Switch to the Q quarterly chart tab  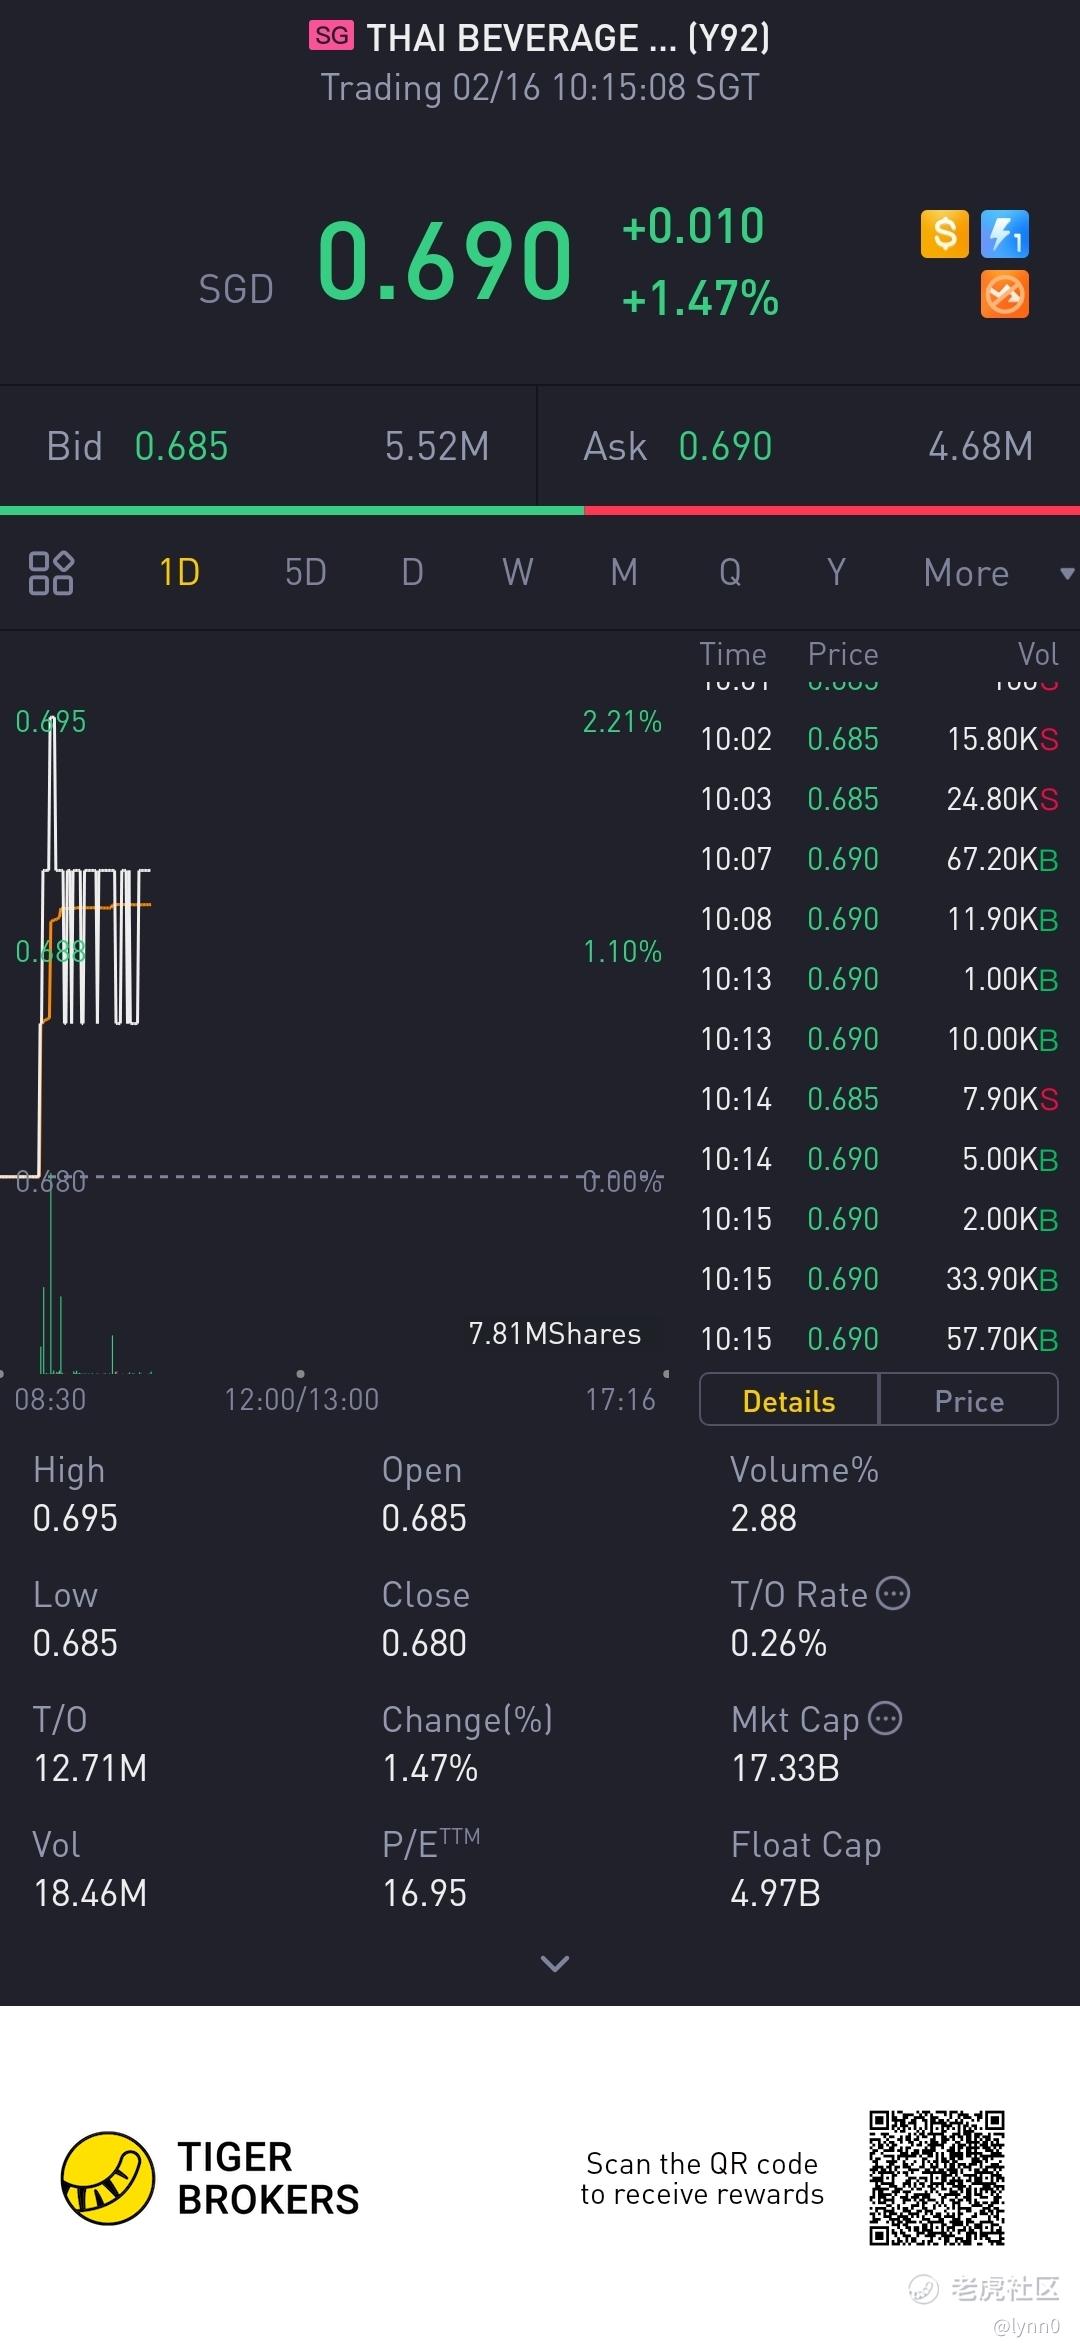coord(730,573)
